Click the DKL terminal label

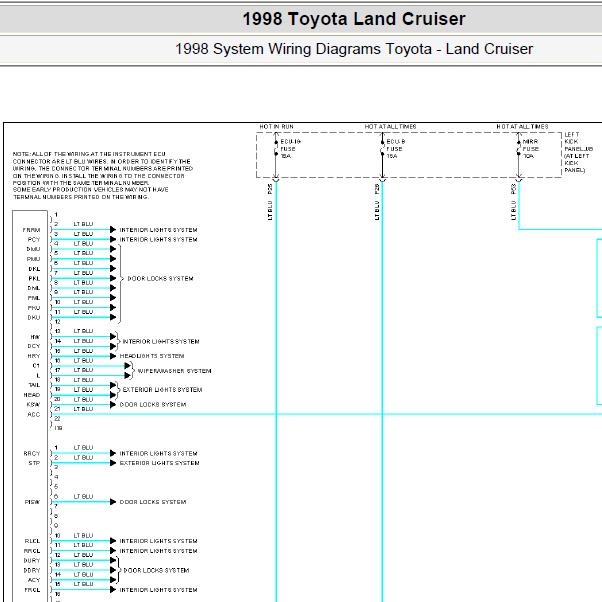point(34,269)
